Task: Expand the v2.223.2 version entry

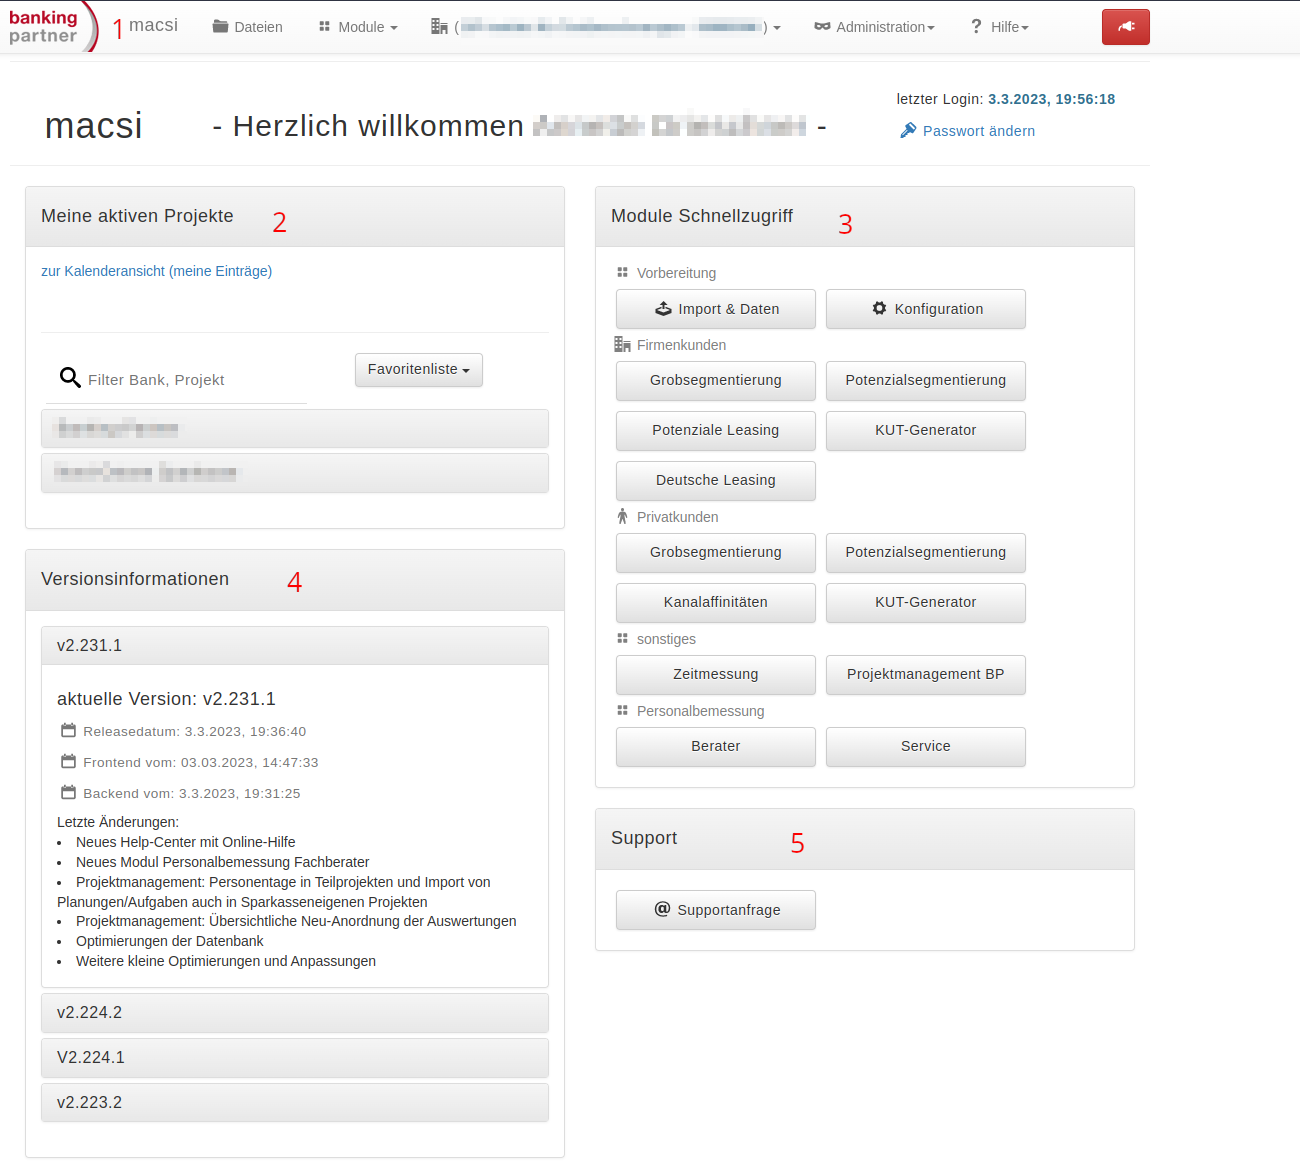Action: [x=295, y=1103]
